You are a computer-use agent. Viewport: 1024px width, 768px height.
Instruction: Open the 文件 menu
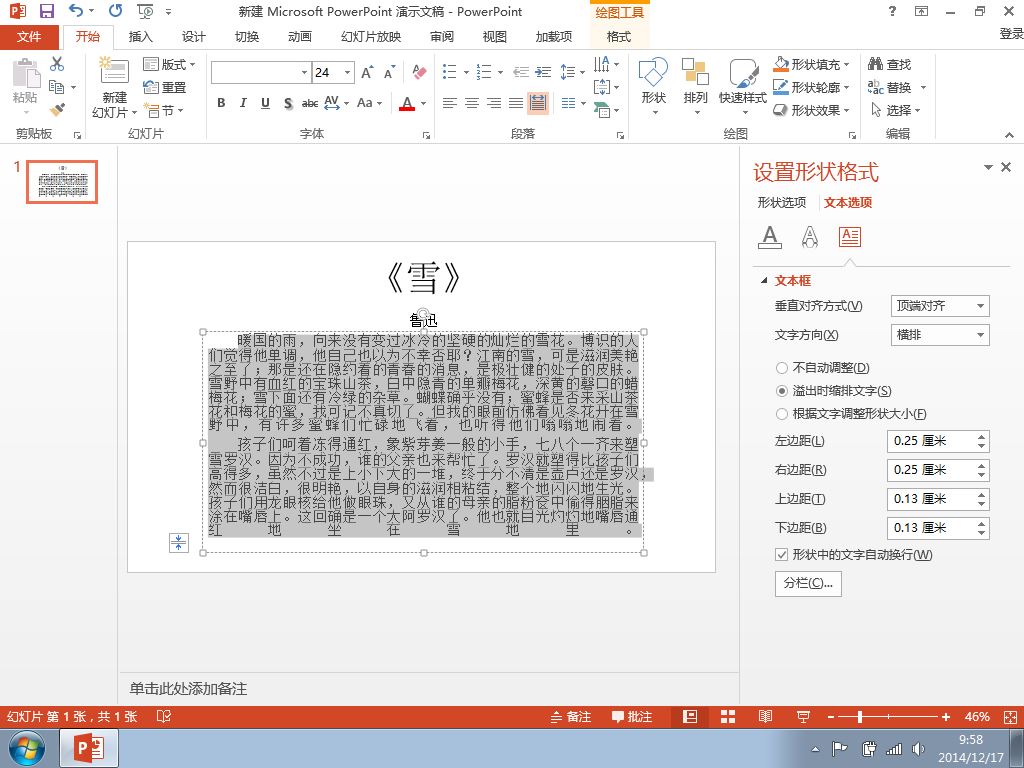(x=29, y=37)
